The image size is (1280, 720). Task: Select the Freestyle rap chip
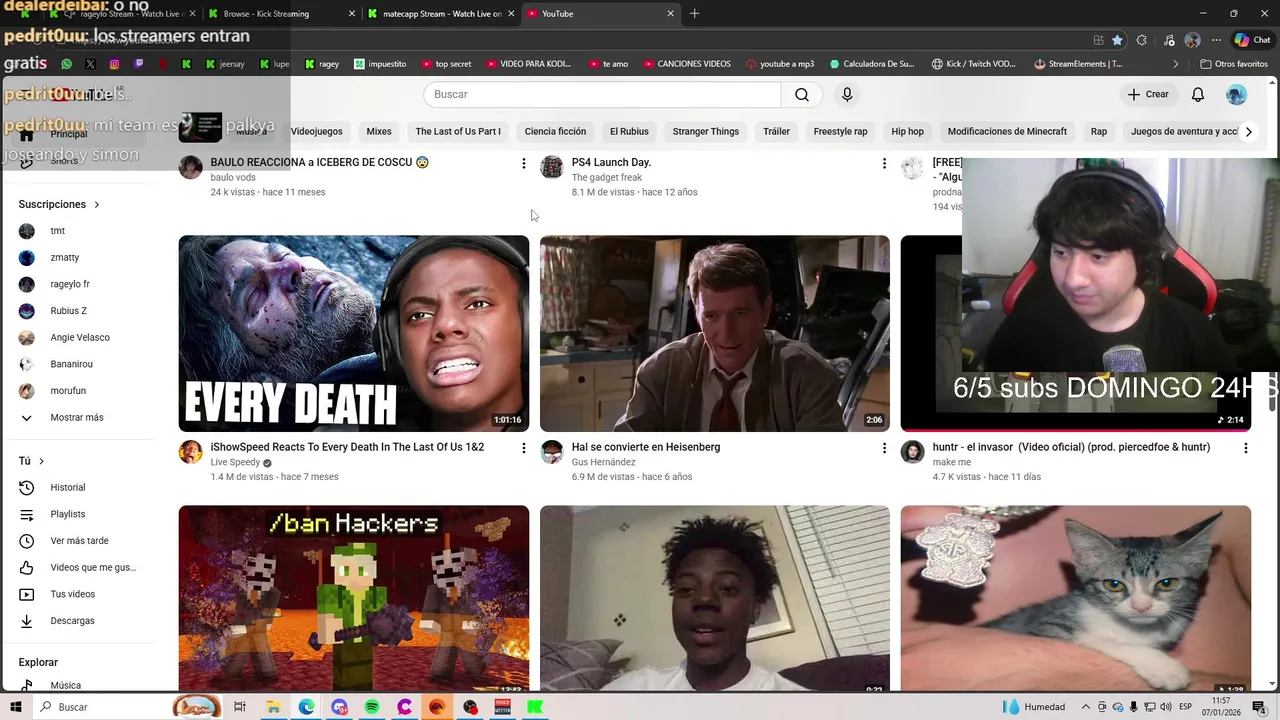click(x=840, y=131)
